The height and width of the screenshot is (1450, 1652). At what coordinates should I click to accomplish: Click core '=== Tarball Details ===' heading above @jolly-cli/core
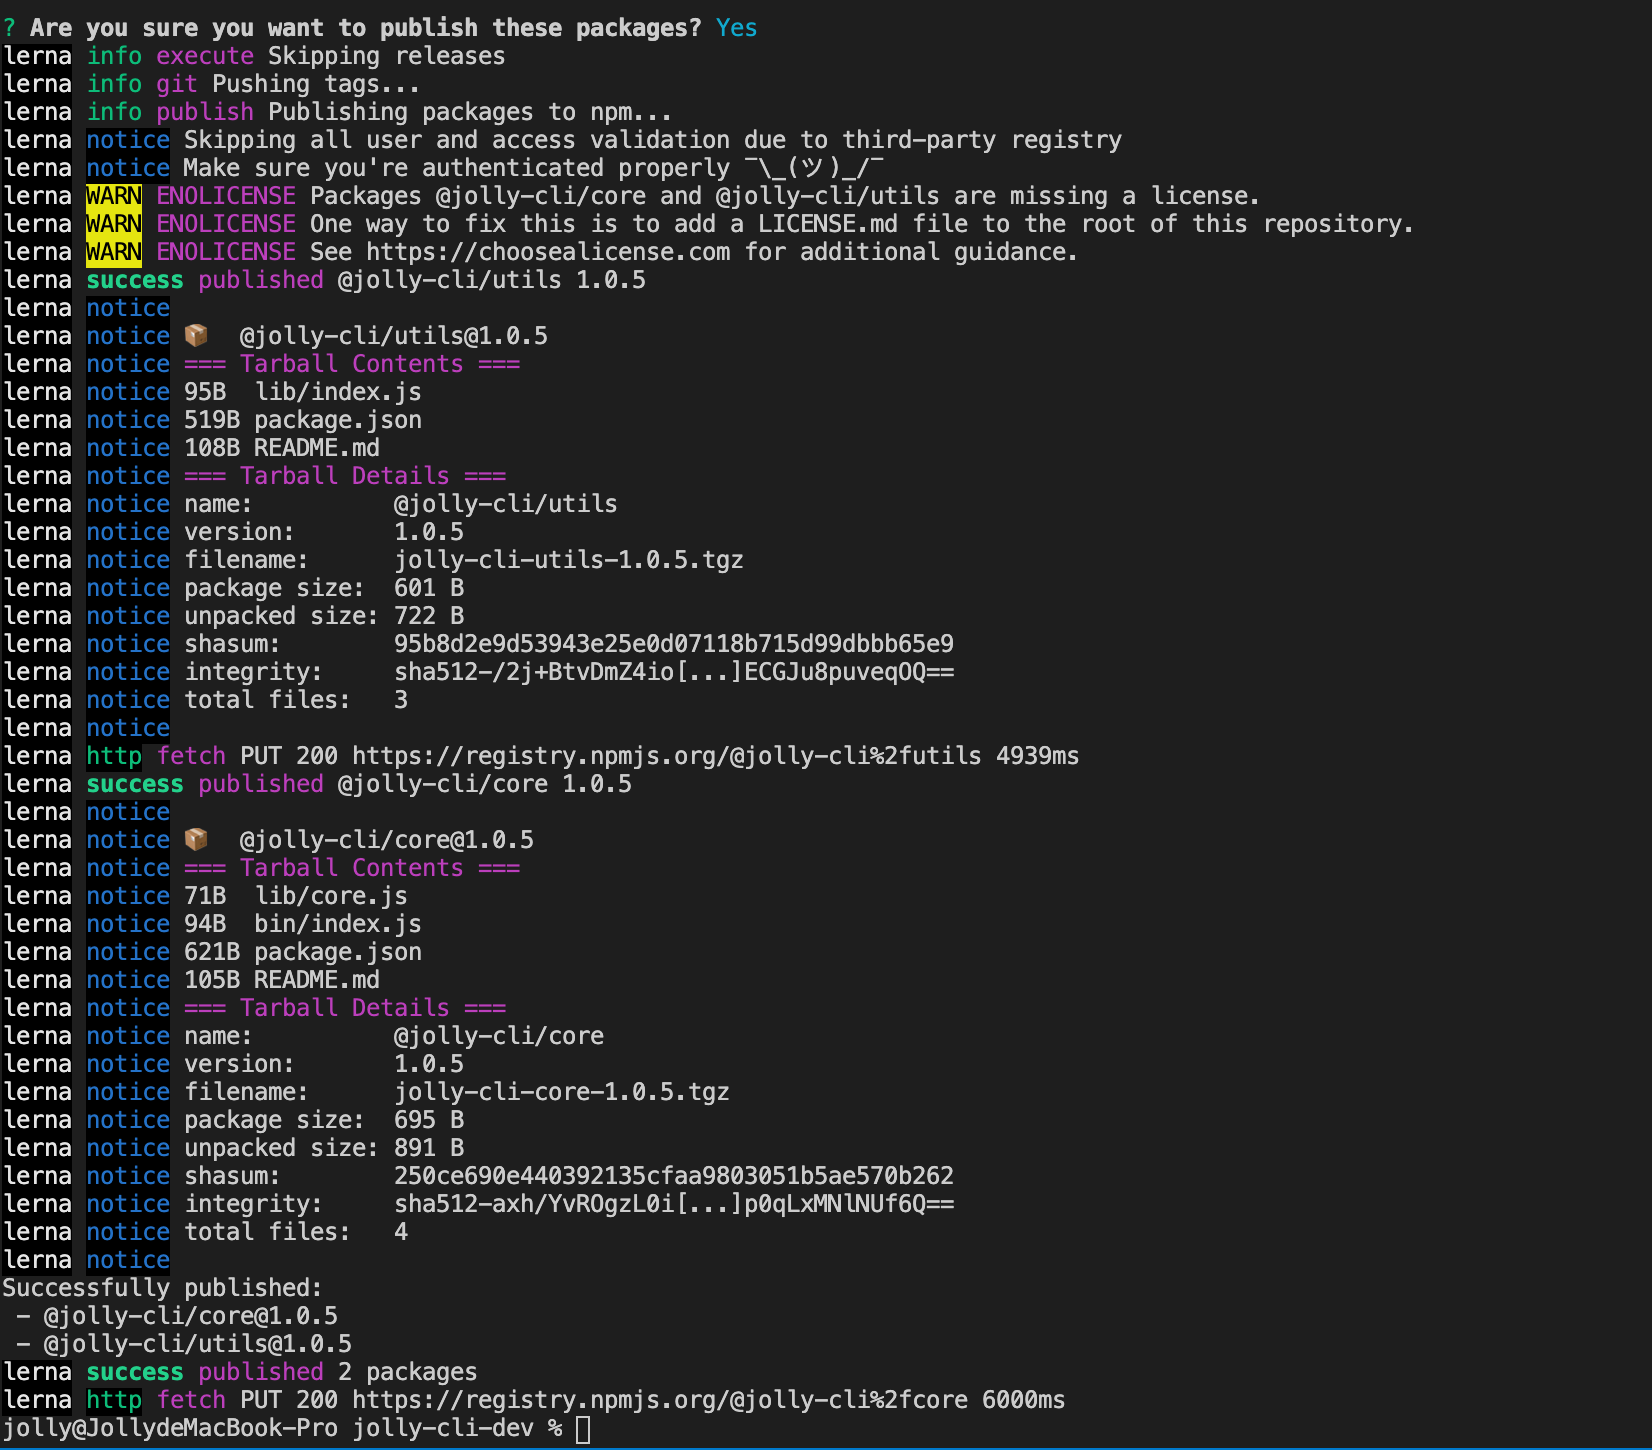[345, 1008]
